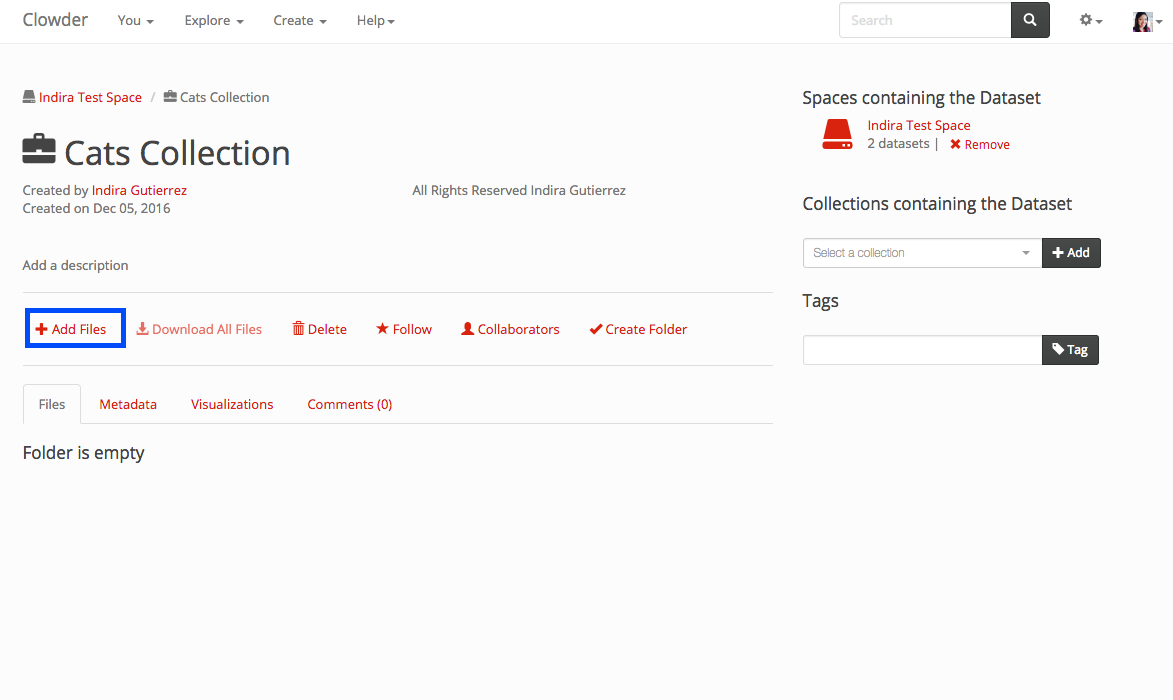Click the red Indira Test Space drive icon

click(x=837, y=135)
